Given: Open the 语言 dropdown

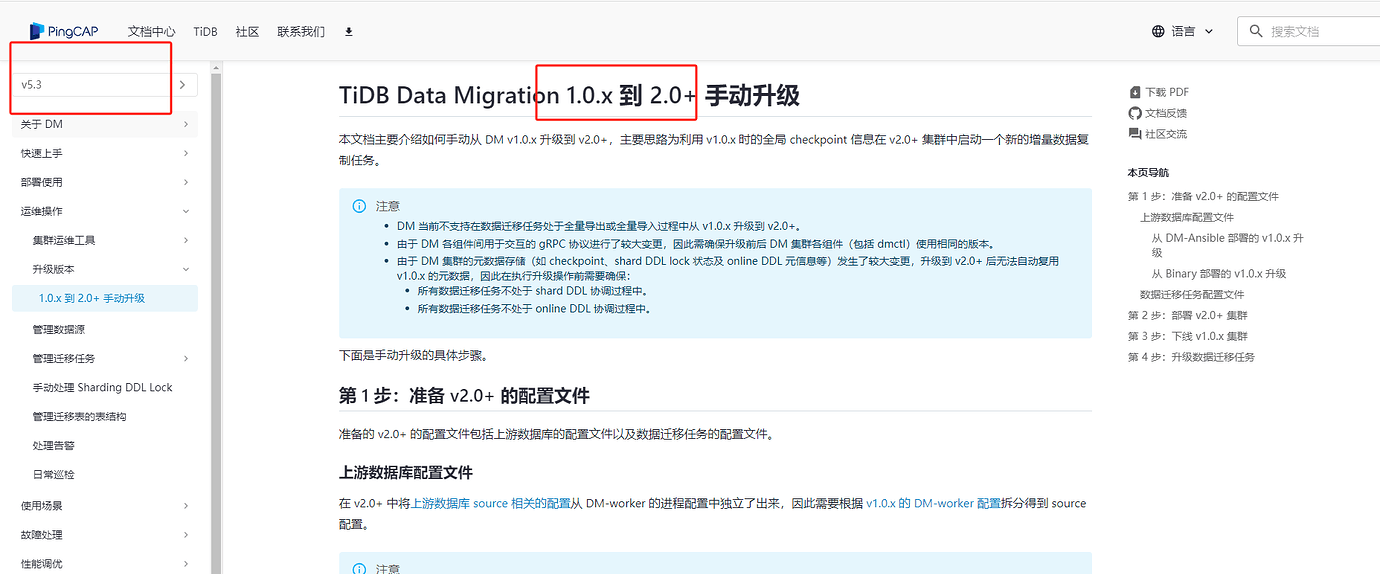Looking at the screenshot, I should coord(1183,32).
